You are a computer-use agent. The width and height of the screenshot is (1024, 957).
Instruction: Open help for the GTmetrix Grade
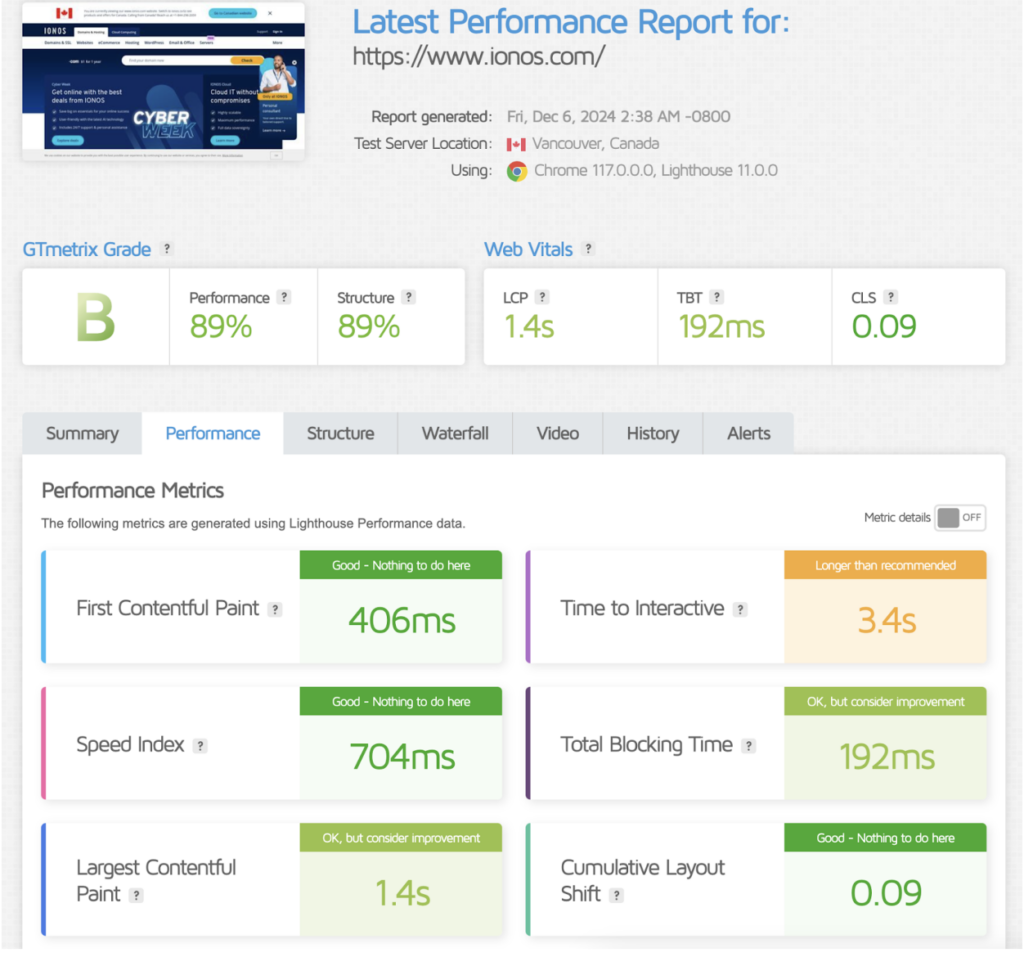pos(166,250)
